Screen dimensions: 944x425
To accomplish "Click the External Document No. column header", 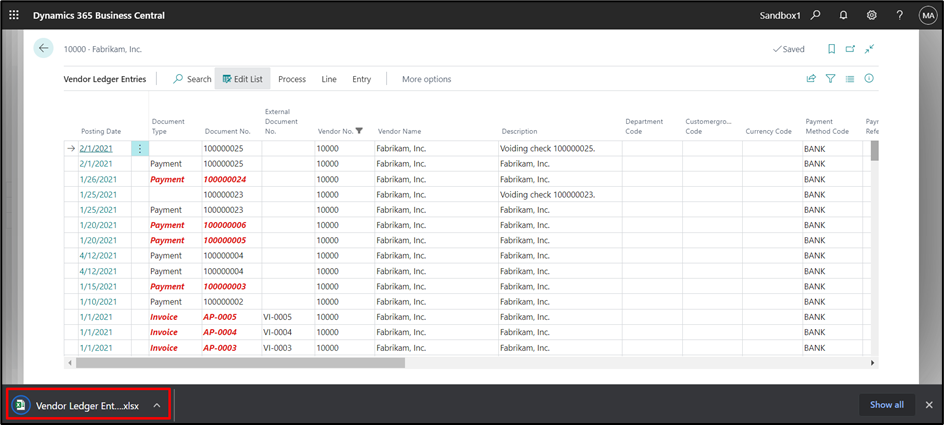I will coord(281,121).
